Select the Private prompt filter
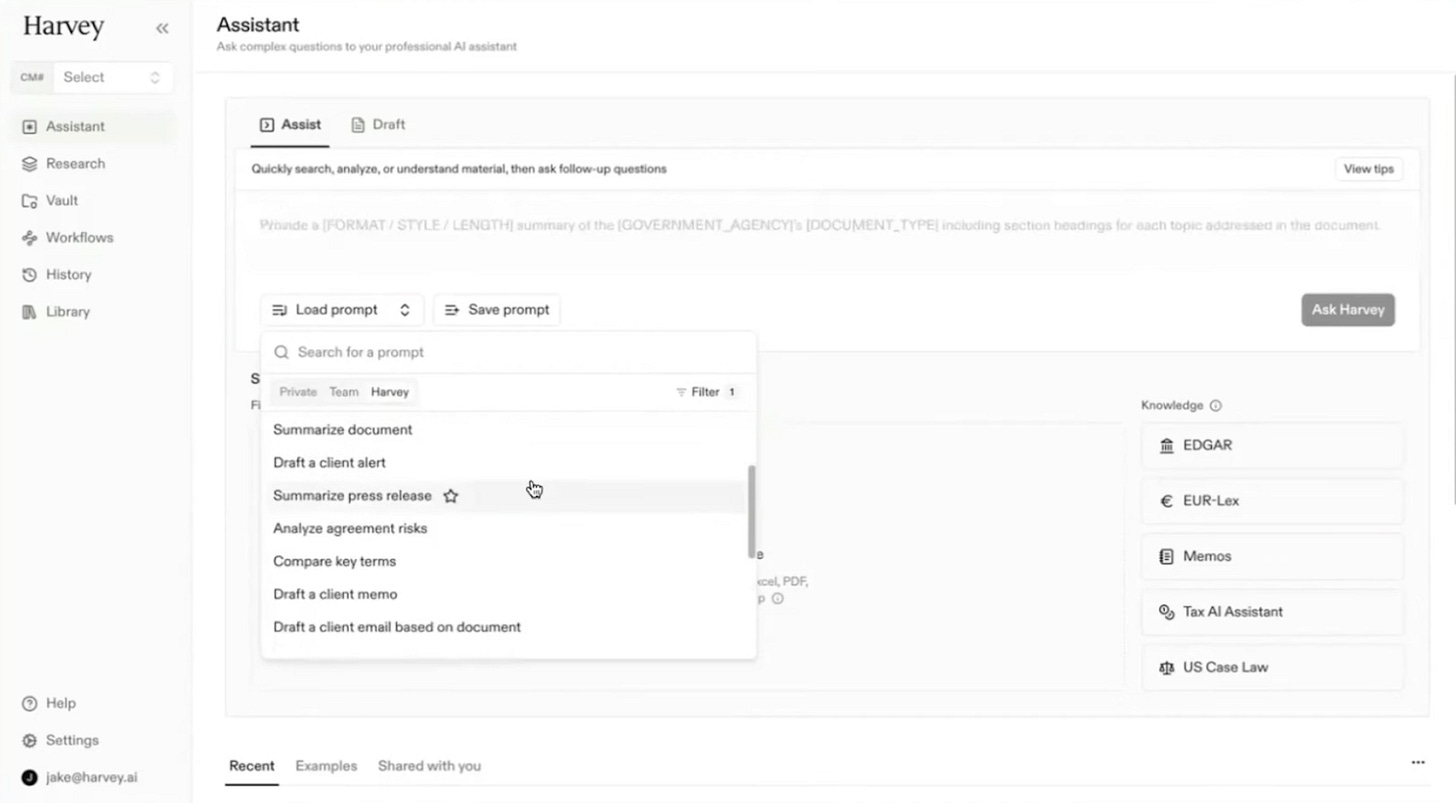Image resolution: width=1456 pixels, height=803 pixels. tap(298, 392)
